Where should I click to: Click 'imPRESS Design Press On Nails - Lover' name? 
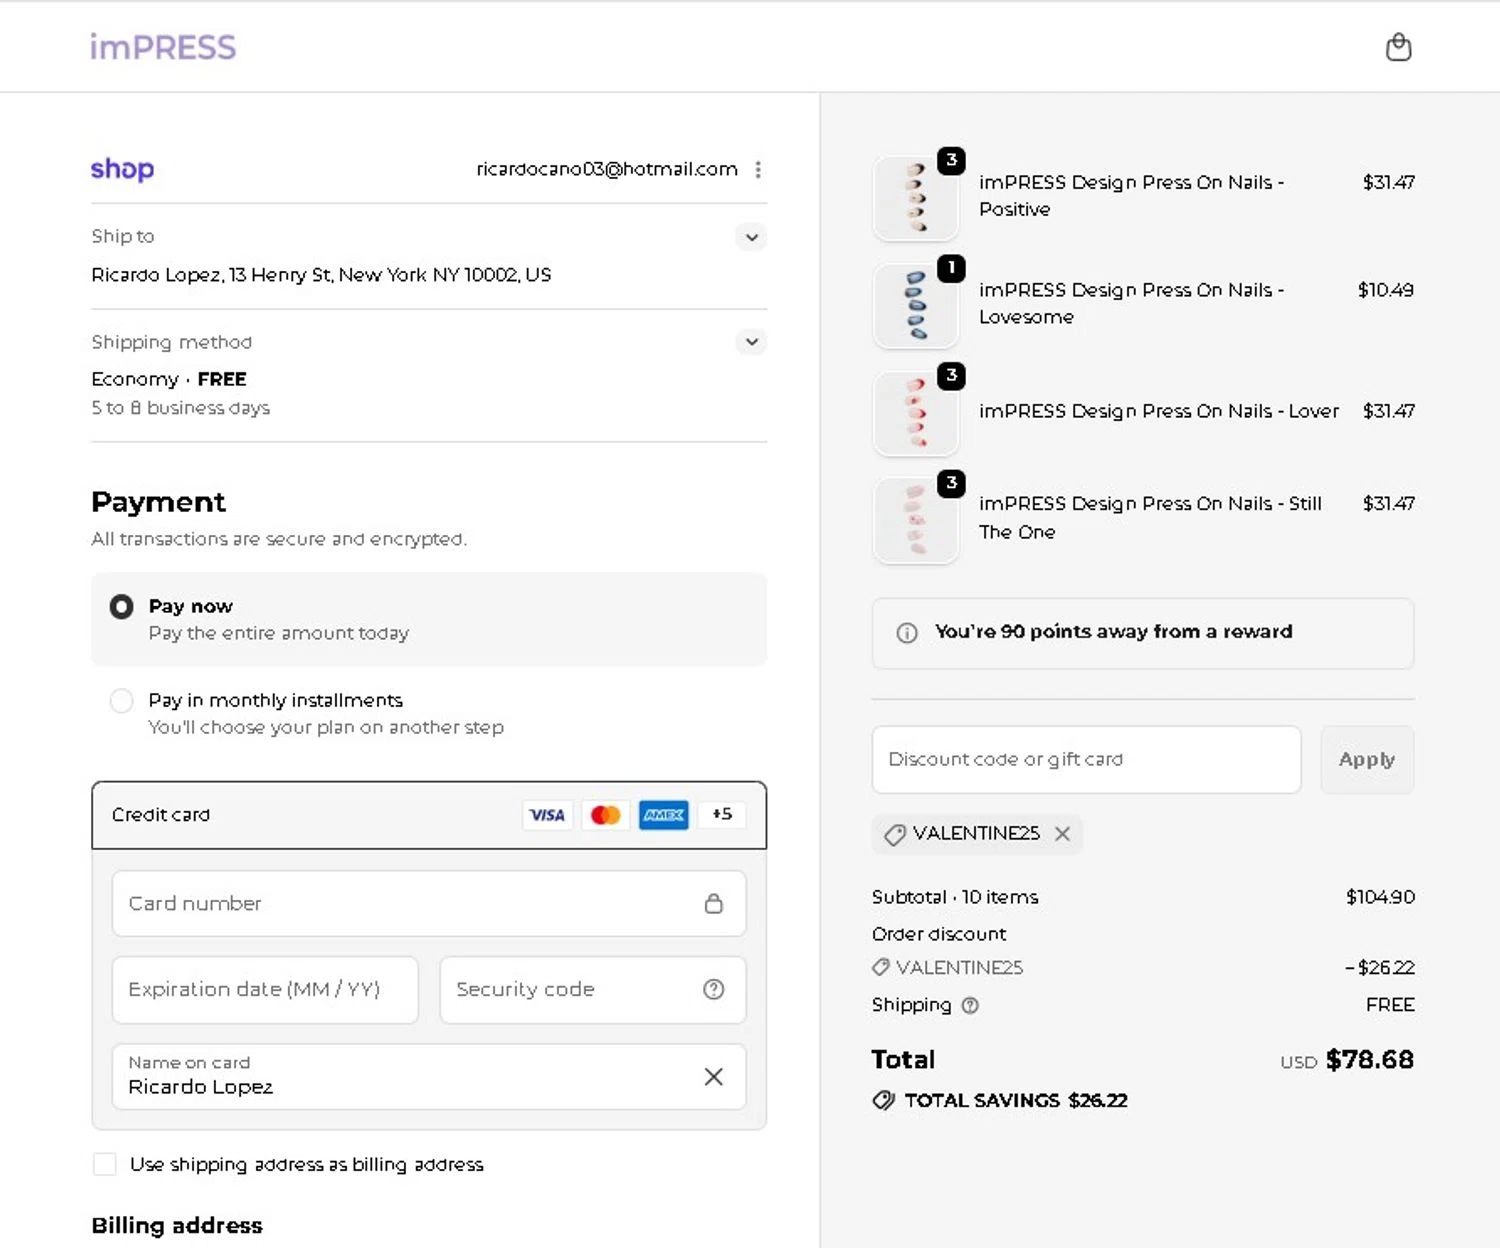point(1159,412)
